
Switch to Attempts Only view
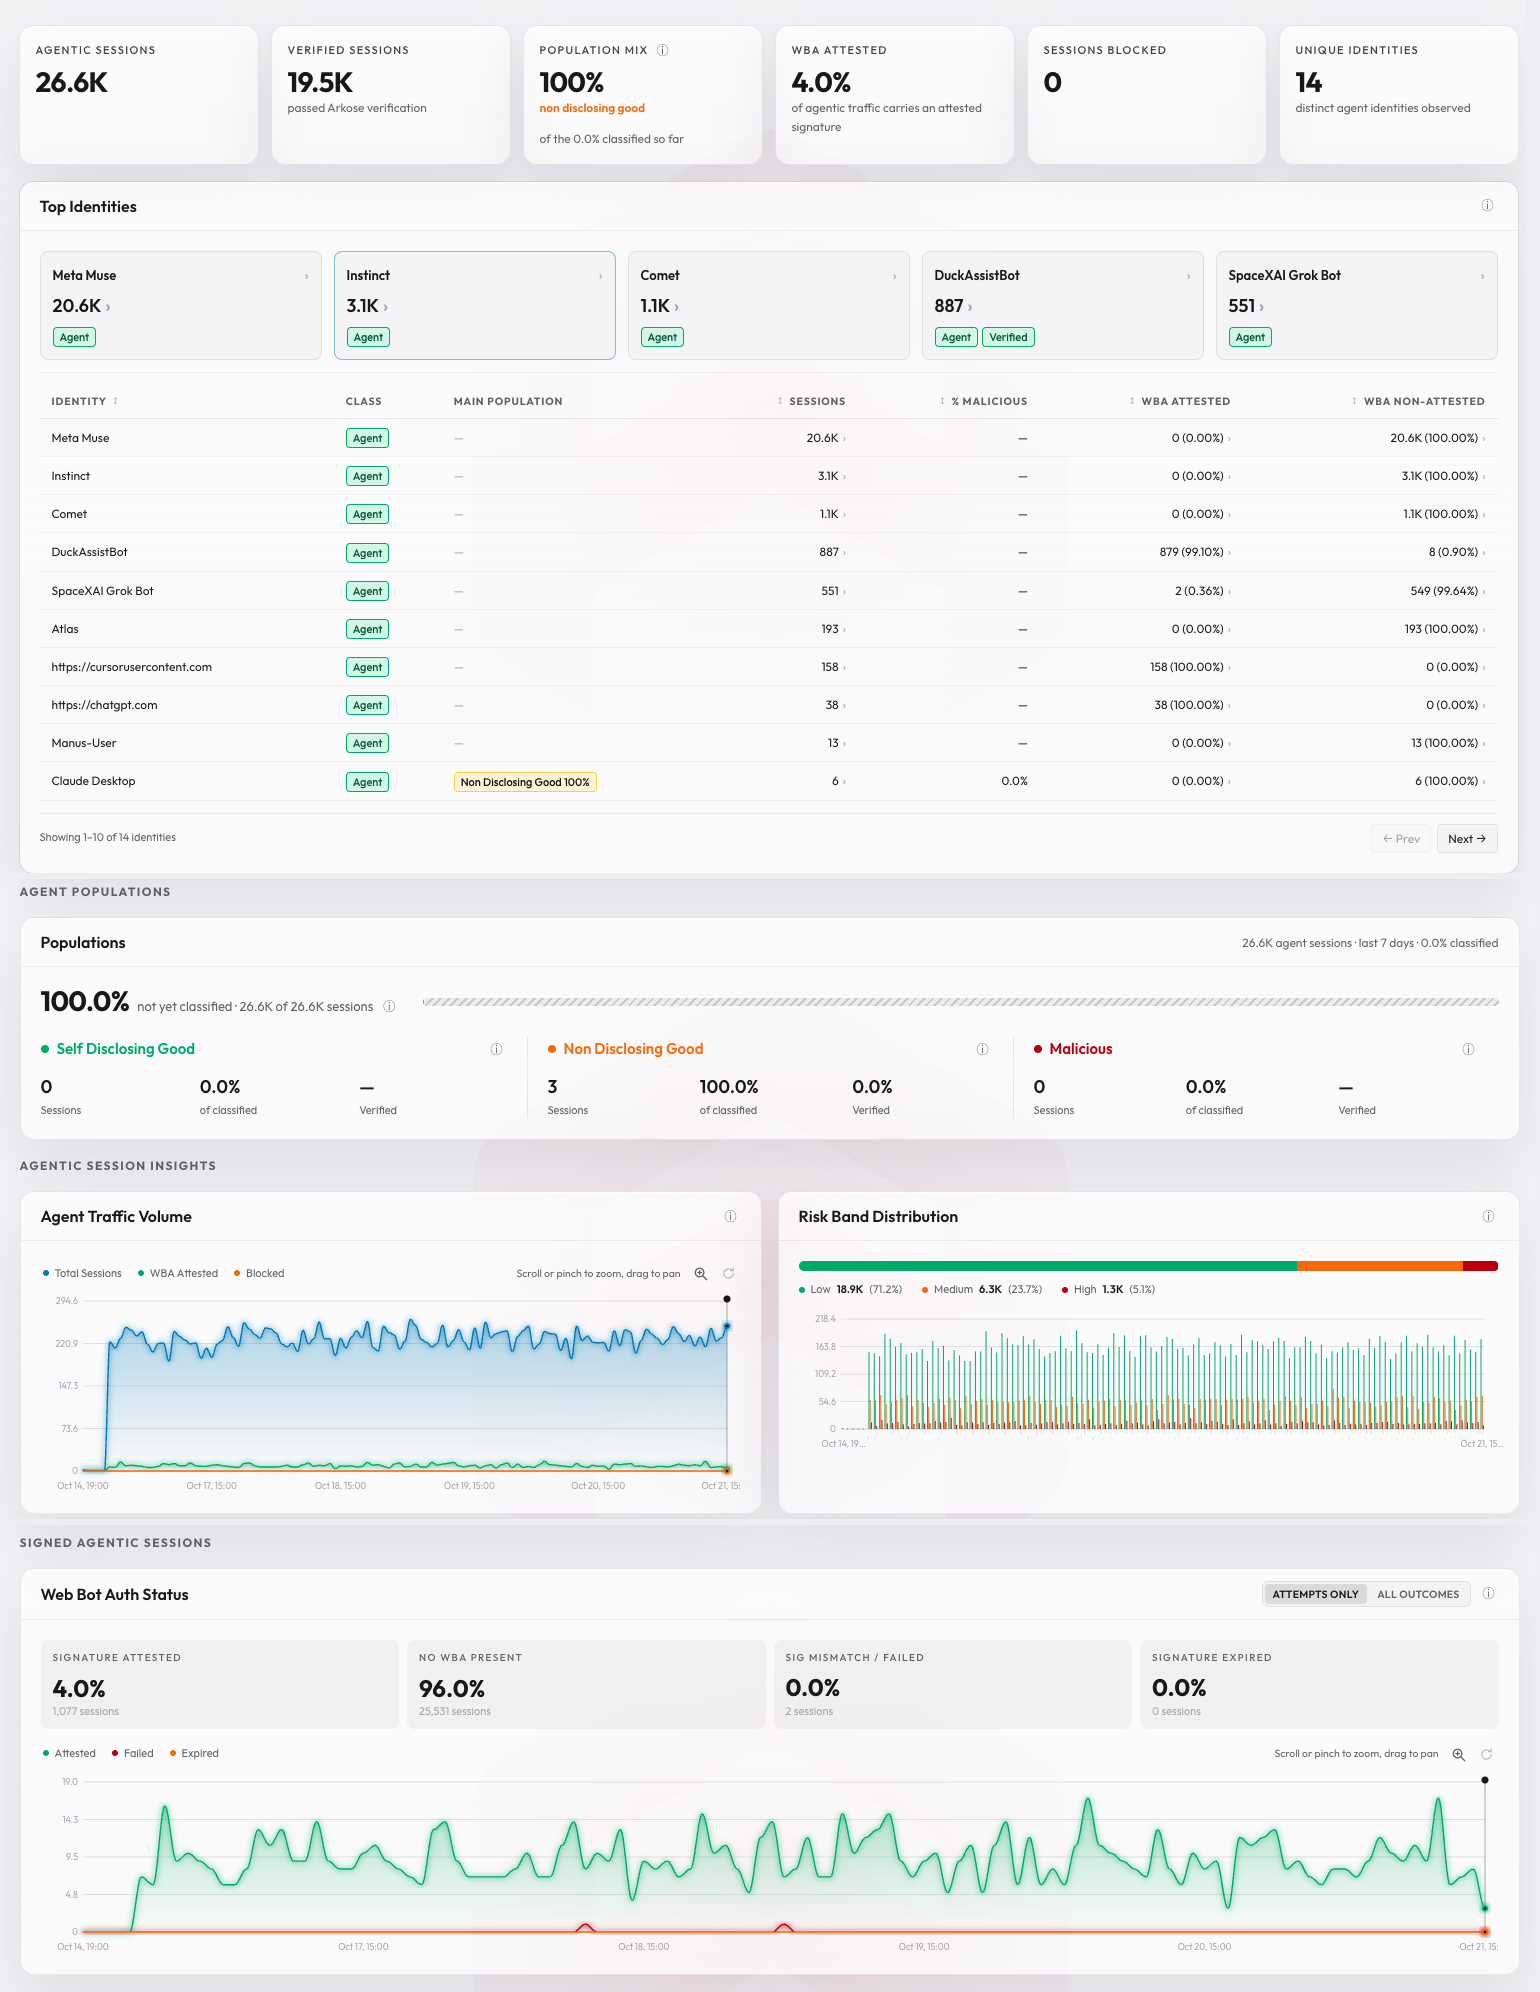click(x=1315, y=1594)
